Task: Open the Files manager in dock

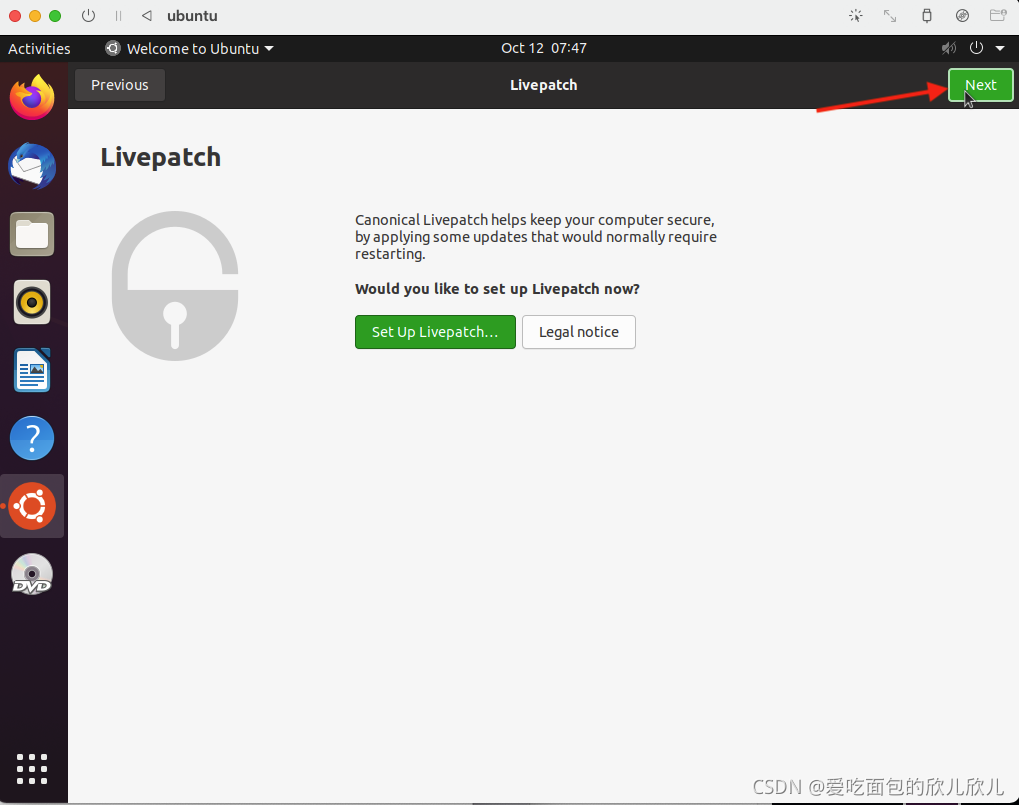Action: point(32,234)
